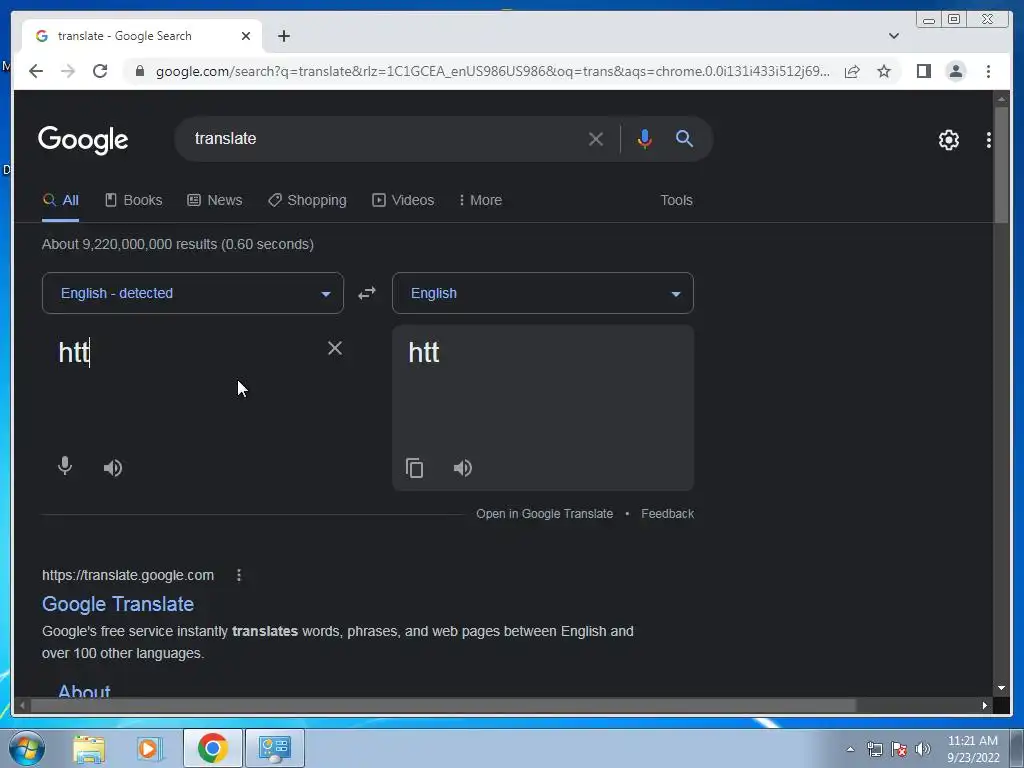
Task: Click Open in Google Translate
Action: 545,514
